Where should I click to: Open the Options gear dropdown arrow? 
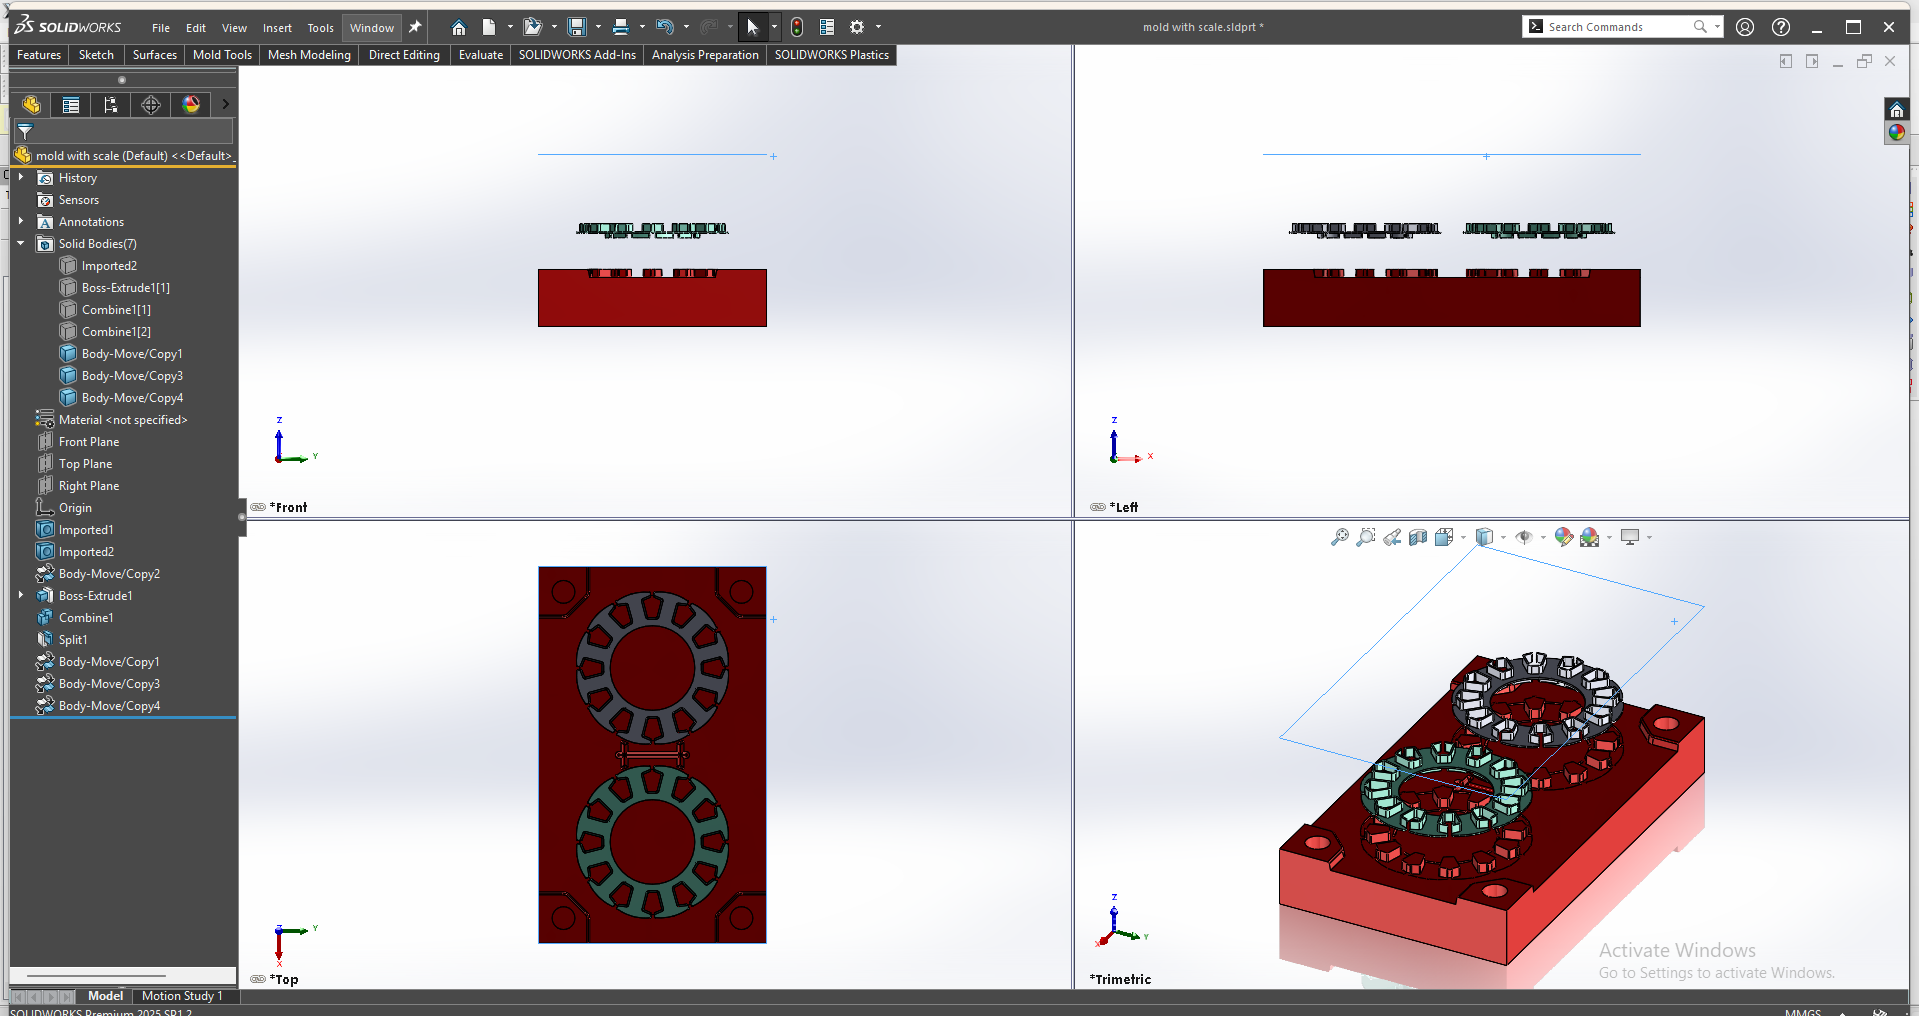878,27
